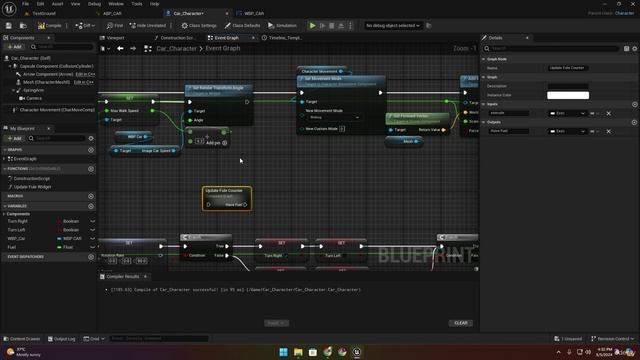Viewport: 640px width, 360px height.
Task: Click the Browse to asset icon
Action: click(23, 26)
